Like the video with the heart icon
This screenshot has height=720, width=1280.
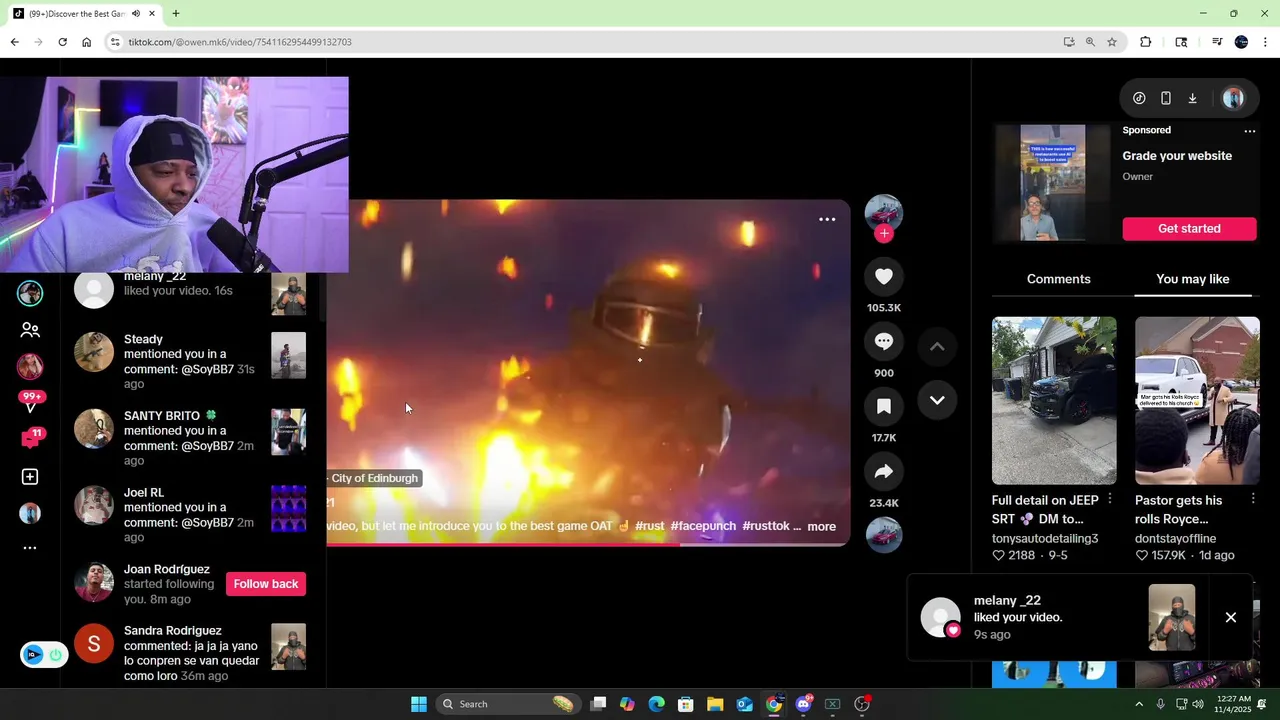[x=884, y=277]
